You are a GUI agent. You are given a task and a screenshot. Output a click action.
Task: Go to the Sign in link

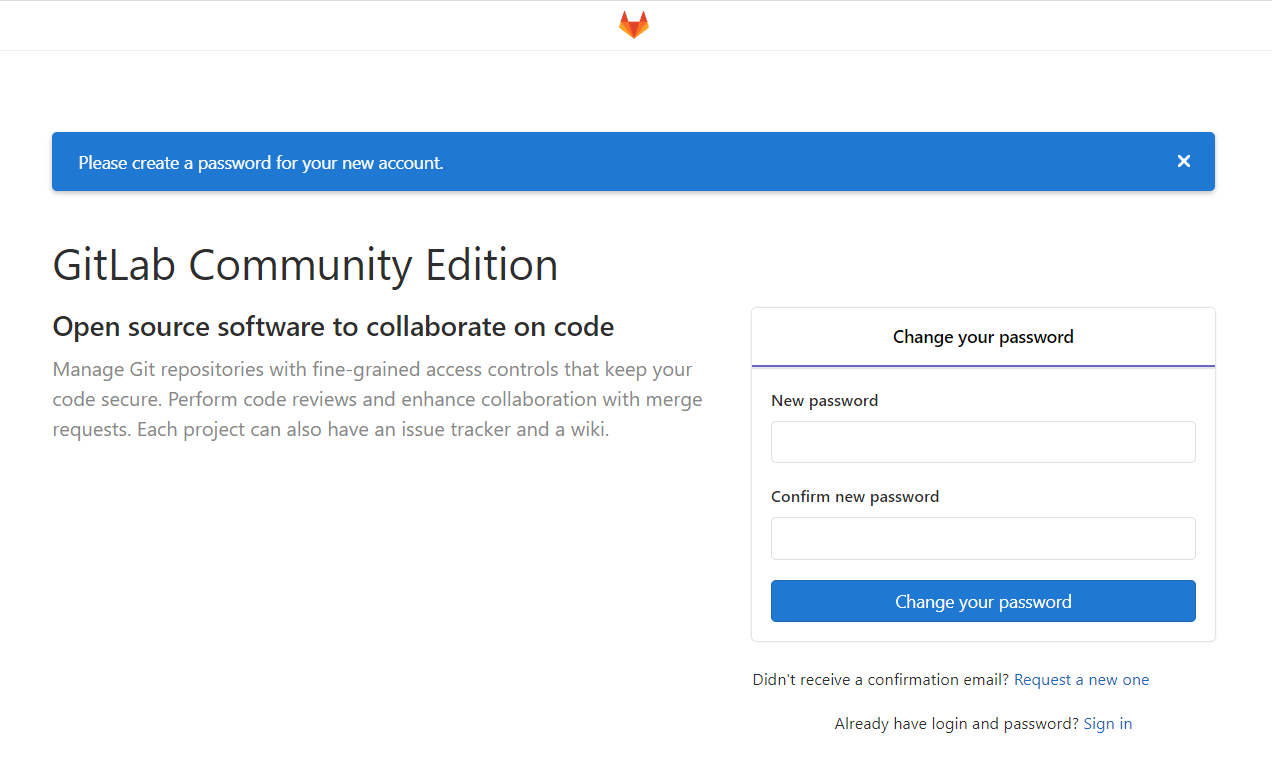(x=1108, y=724)
